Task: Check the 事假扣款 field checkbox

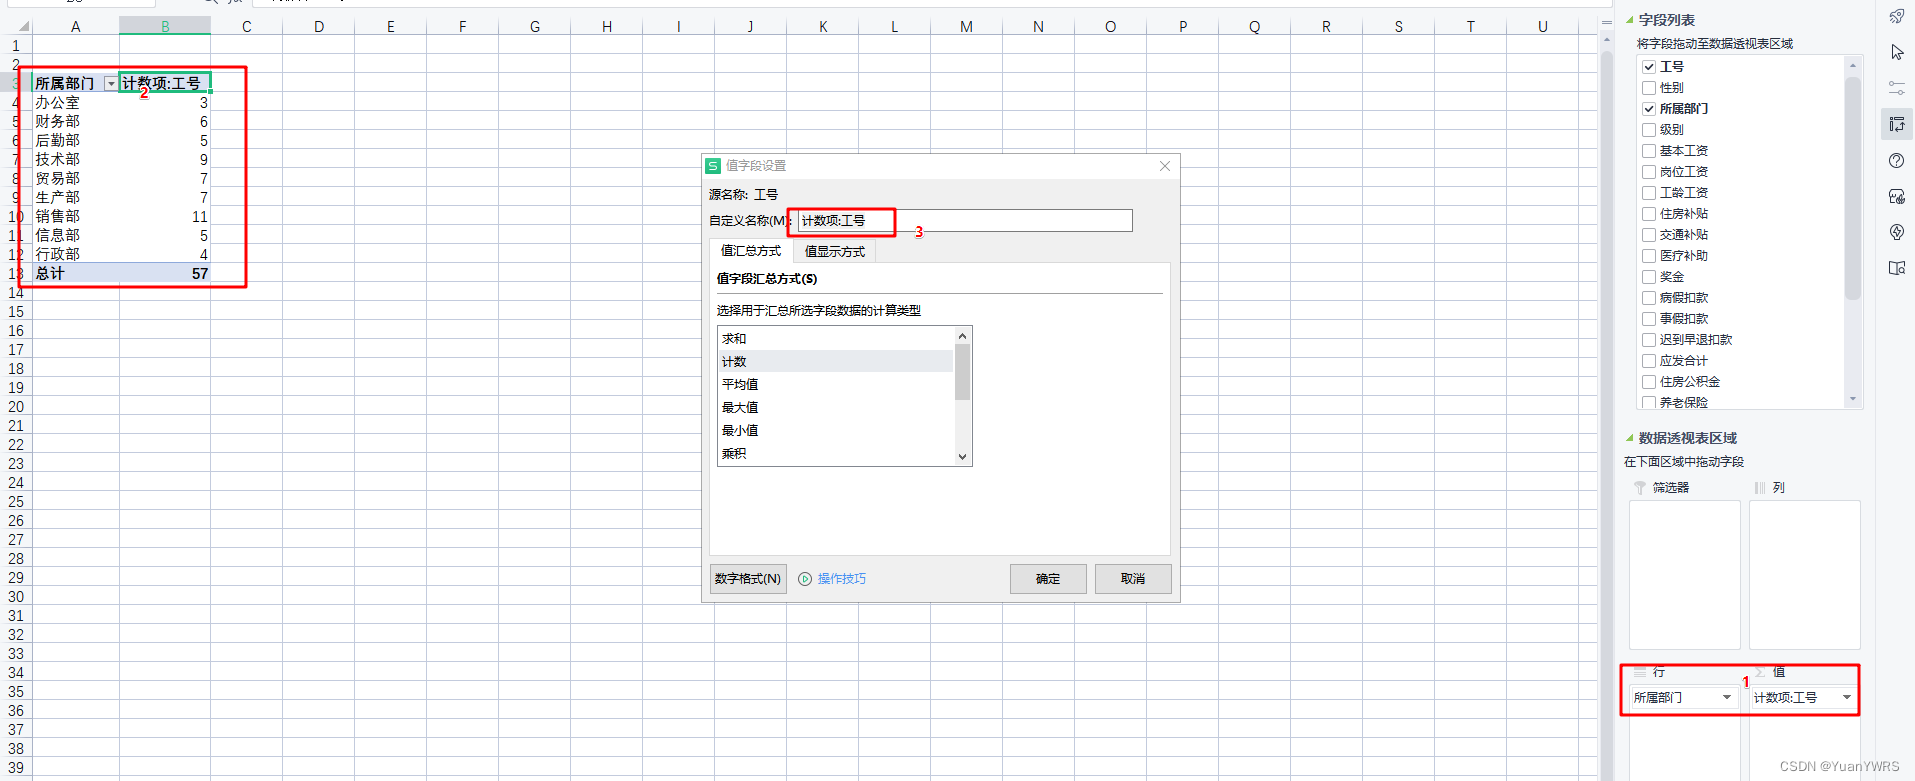Action: [x=1649, y=319]
